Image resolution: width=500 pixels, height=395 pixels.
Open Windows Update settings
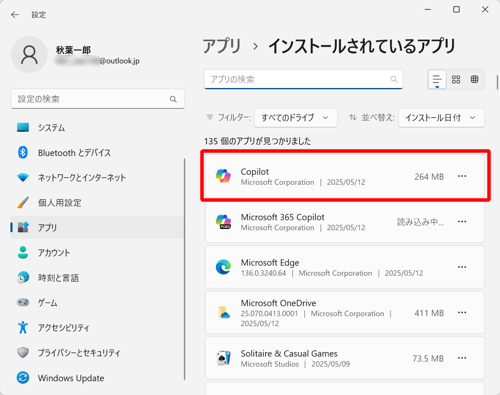(97, 378)
